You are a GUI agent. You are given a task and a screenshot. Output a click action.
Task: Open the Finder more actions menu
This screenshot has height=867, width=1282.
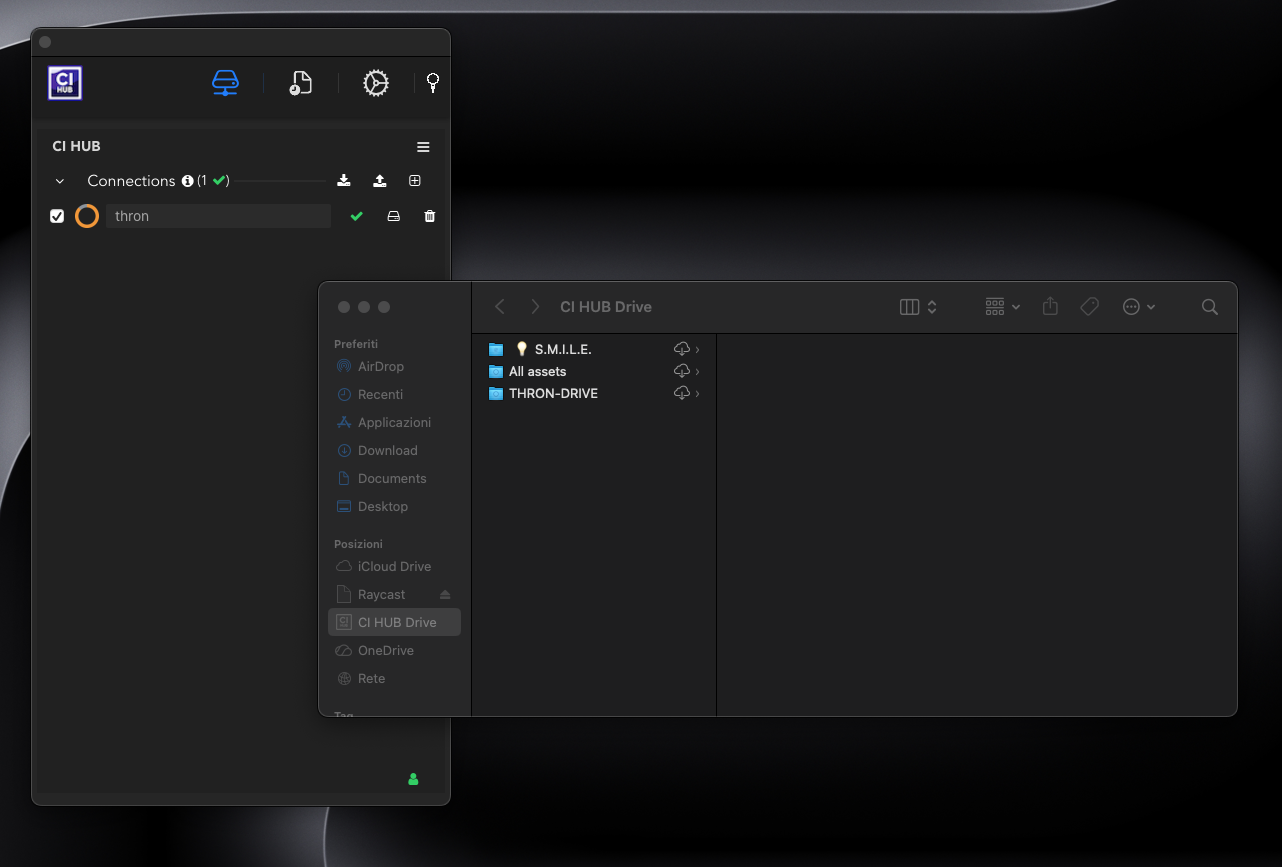coord(1139,307)
